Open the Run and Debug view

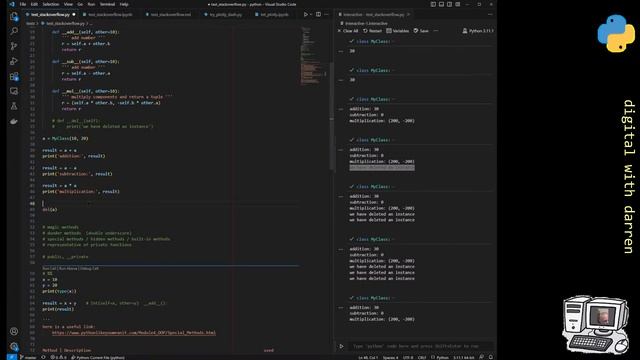[x=14, y=61]
